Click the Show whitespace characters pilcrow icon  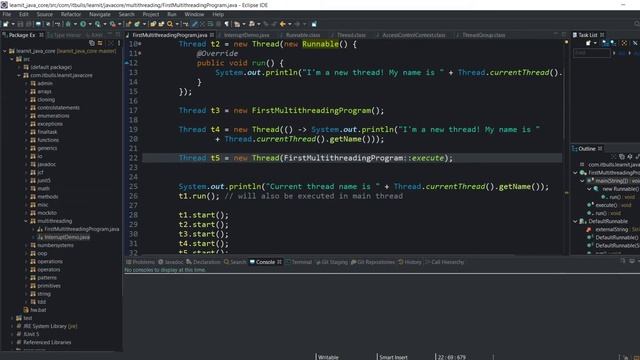pos(227,24)
